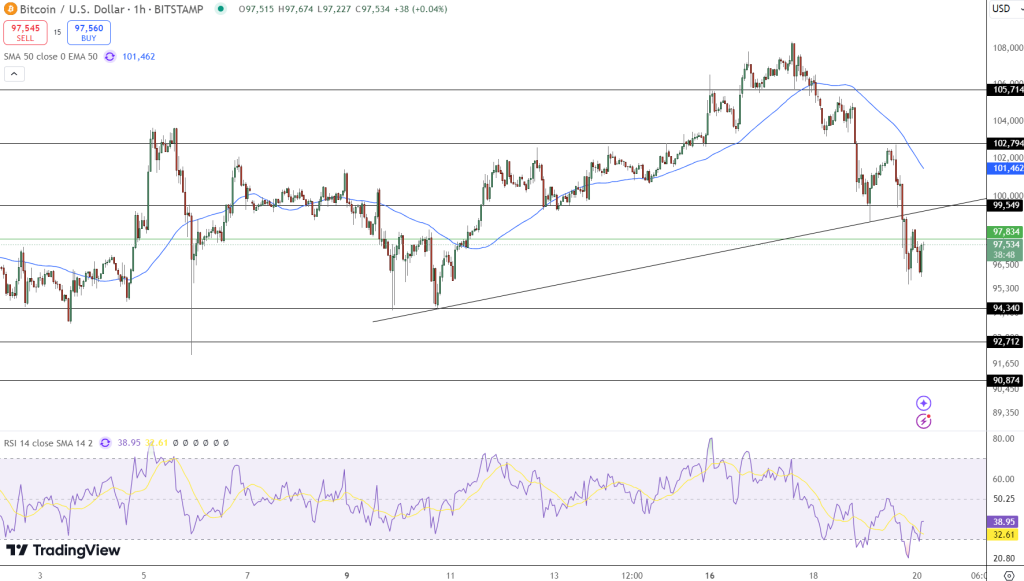Click the Bitcoin / U.S. Dollar symbol title
Screen dimensions: 1024x581
coord(72,9)
